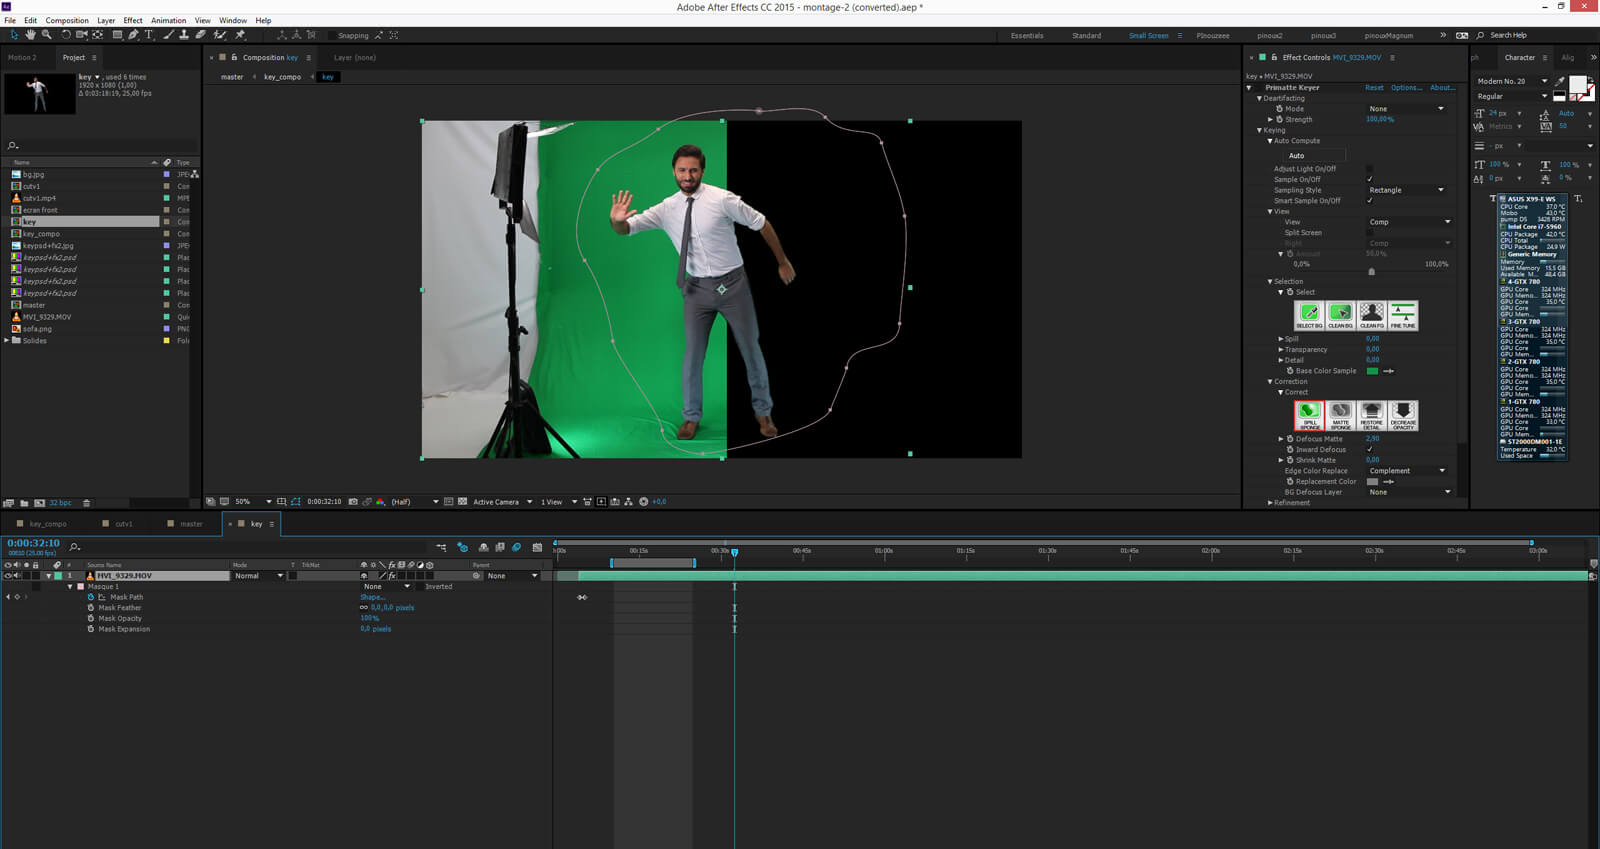Select the Selection arrow tool
The image size is (1600, 849).
click(14, 35)
